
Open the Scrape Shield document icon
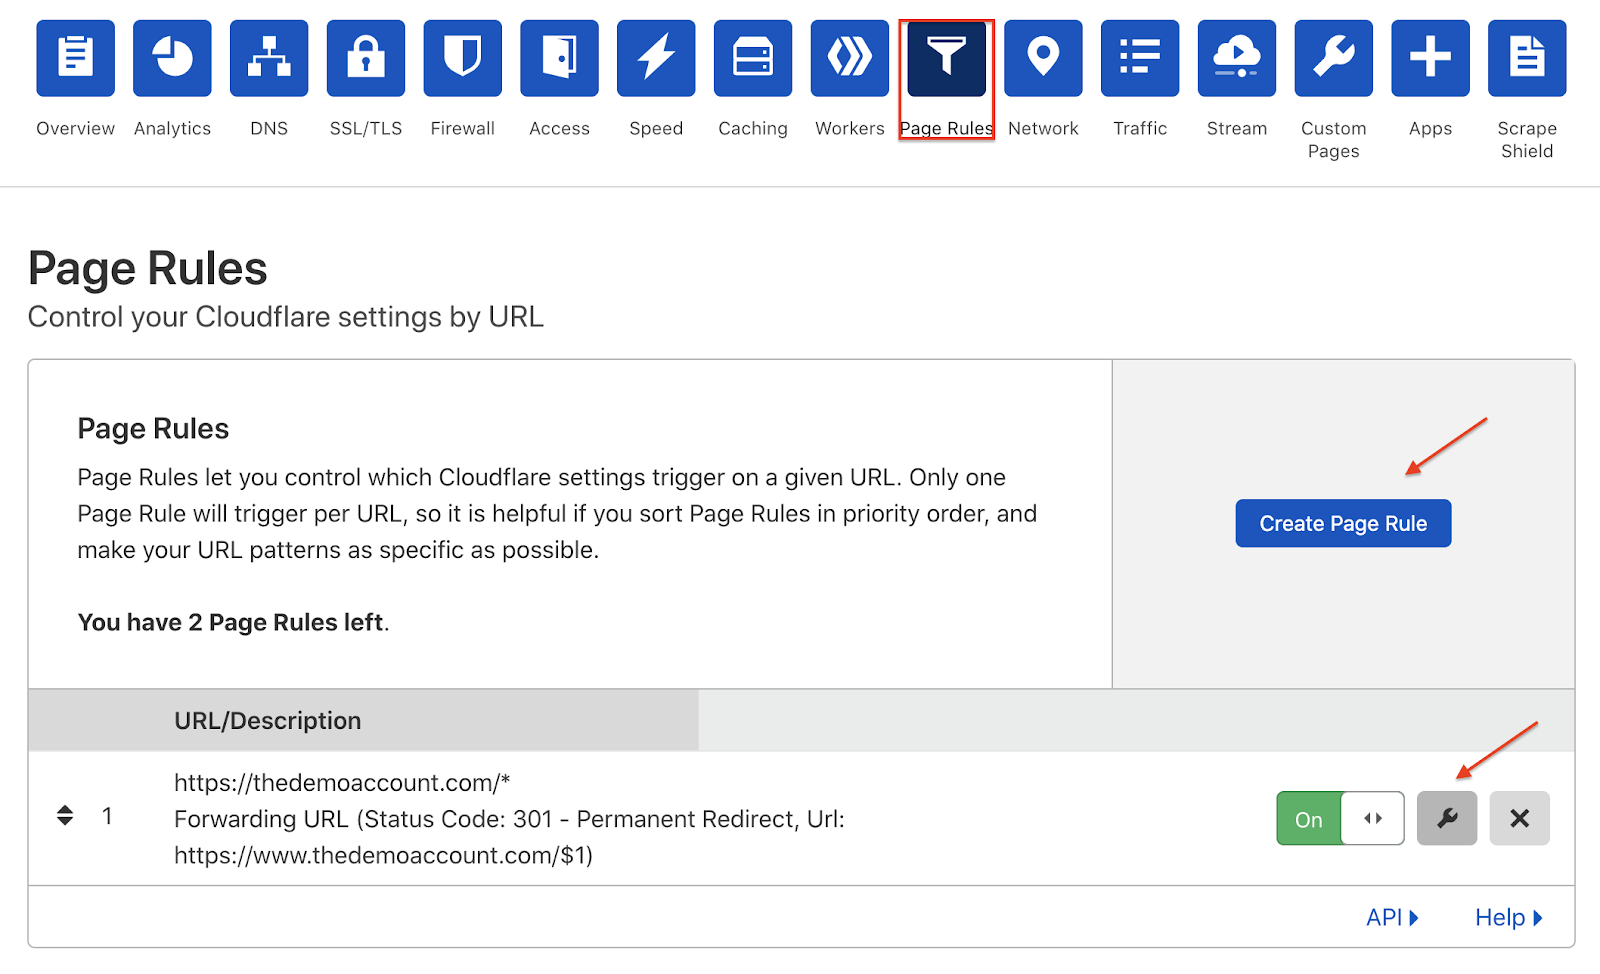coord(1527,58)
